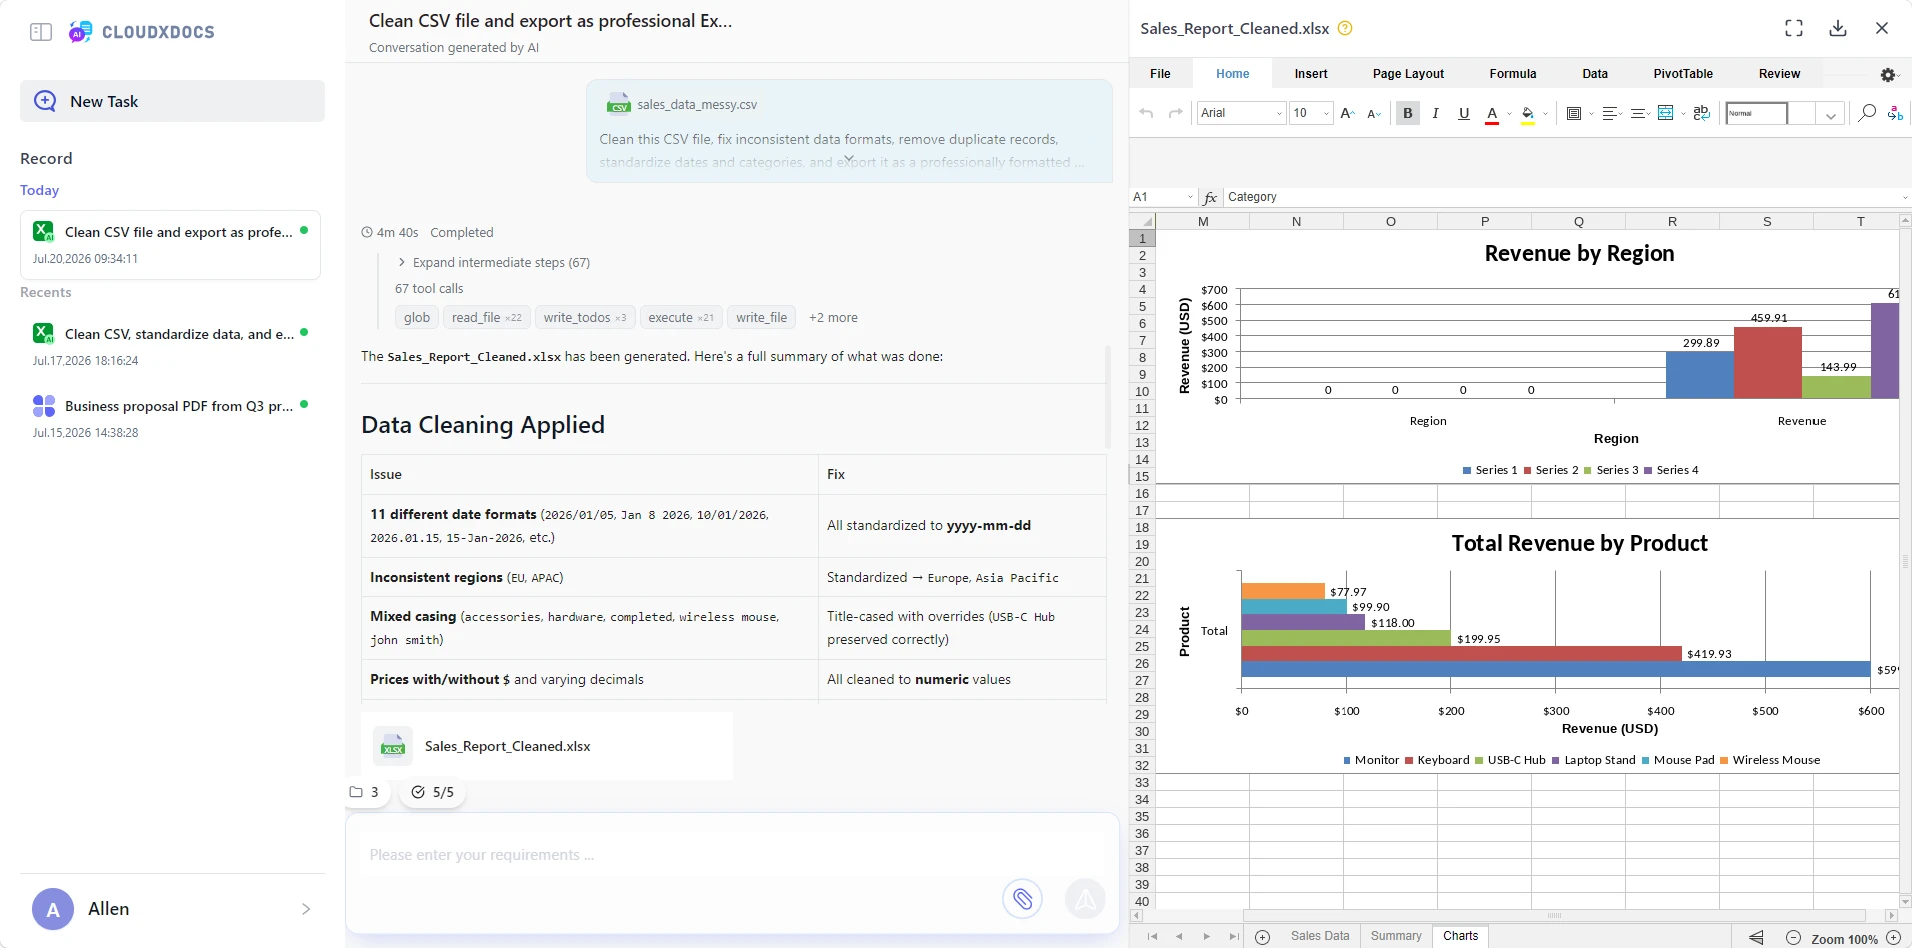Switch to the Data ribbon tab
The height and width of the screenshot is (948, 1912).
coord(1595,74)
